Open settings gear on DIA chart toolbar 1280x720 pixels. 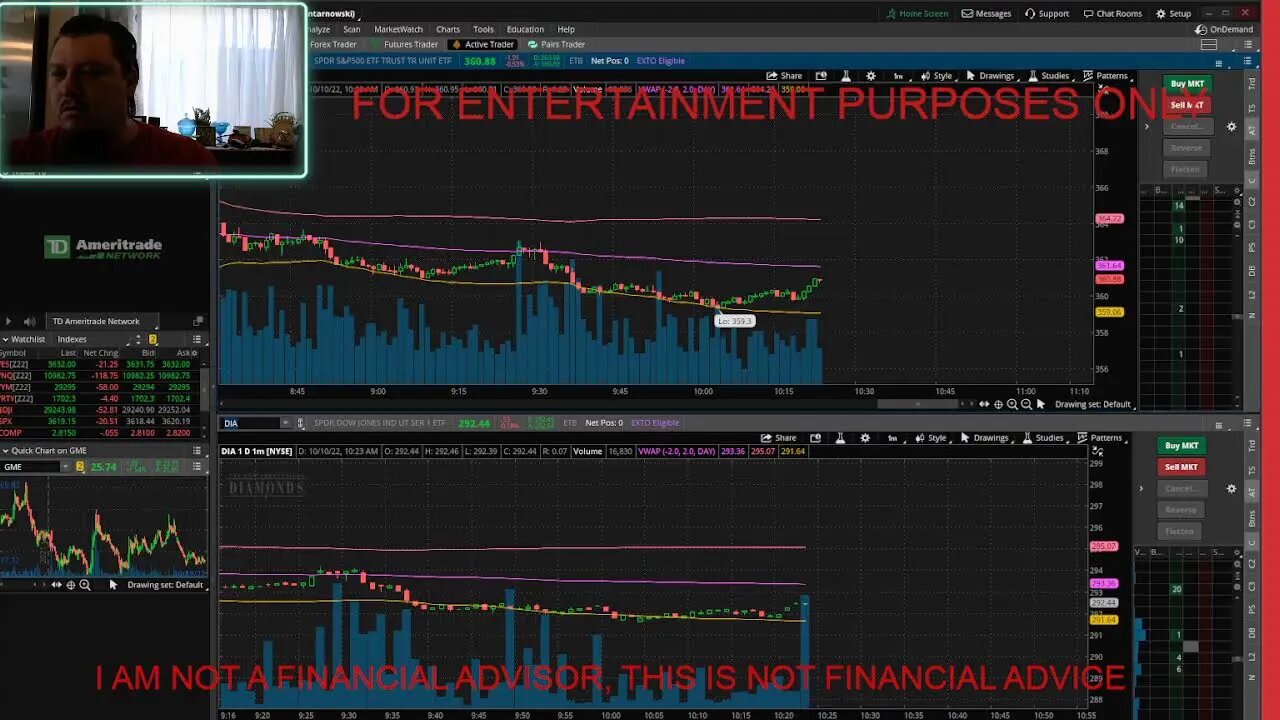pyautogui.click(x=865, y=438)
